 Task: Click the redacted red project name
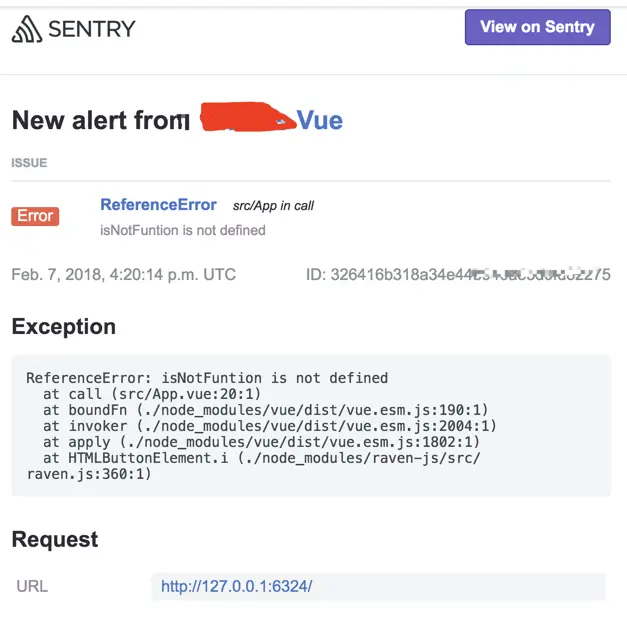[248, 117]
